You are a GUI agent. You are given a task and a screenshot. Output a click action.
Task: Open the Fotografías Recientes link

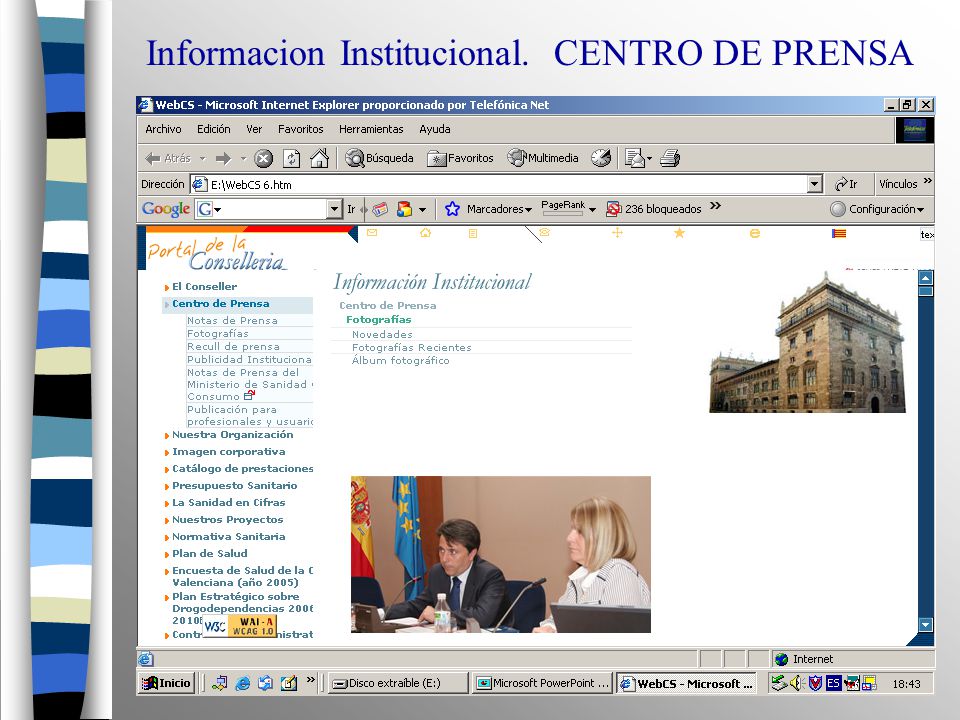[x=411, y=348]
